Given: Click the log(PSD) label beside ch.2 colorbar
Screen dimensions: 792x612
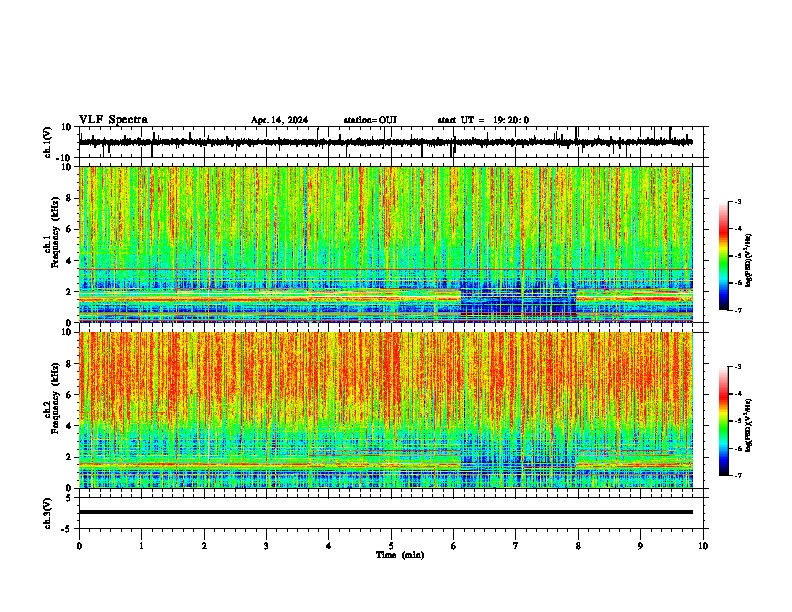Looking at the screenshot, I should pos(748,425).
